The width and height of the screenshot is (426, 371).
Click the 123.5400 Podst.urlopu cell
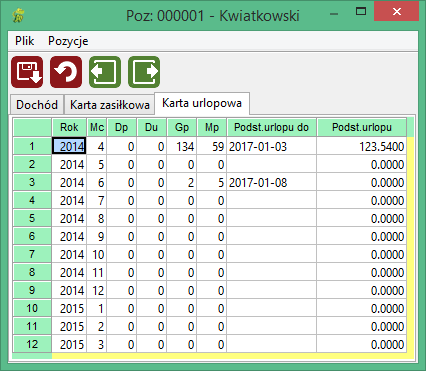click(362, 146)
